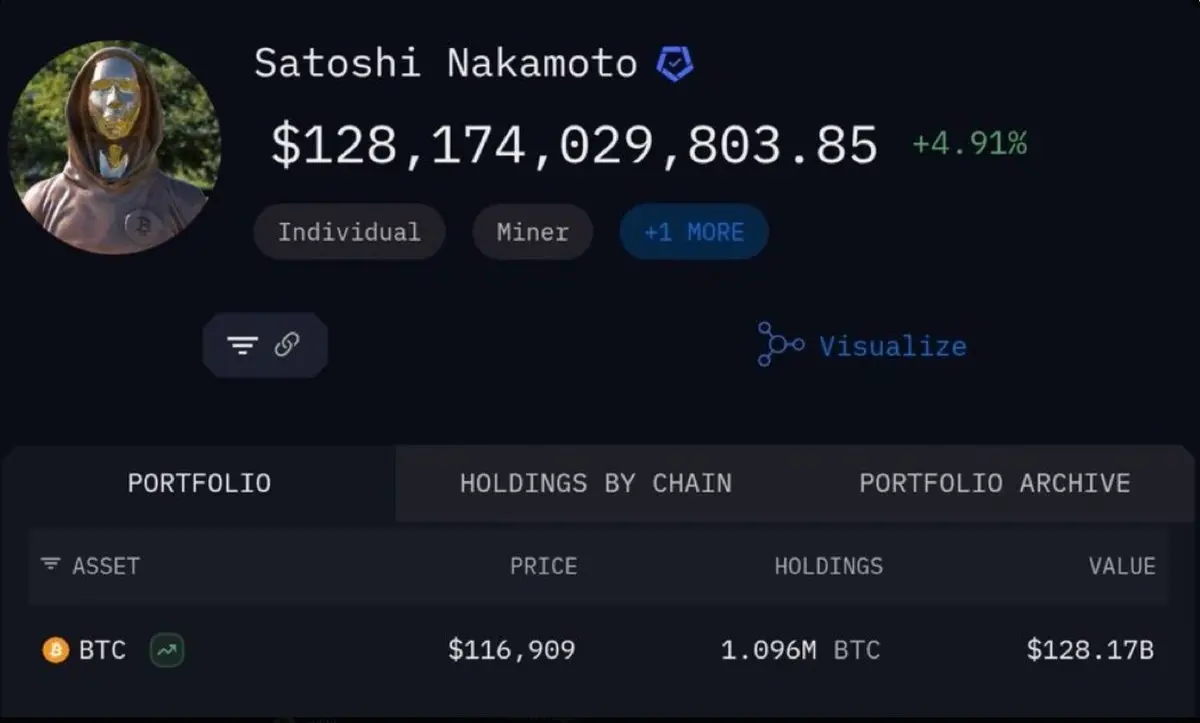Open the Visualize link
Image resolution: width=1200 pixels, height=723 pixels.
pos(892,346)
